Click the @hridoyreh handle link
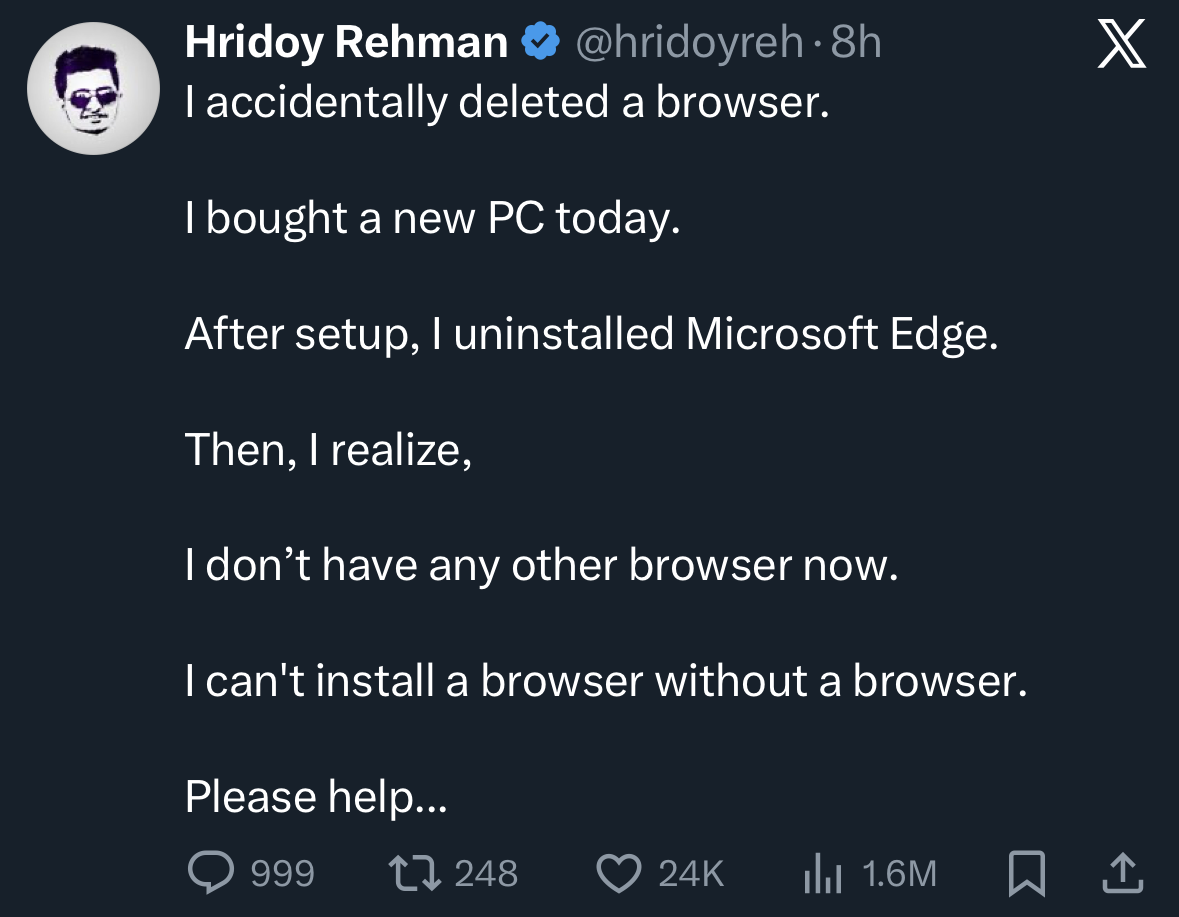This screenshot has width=1179, height=917. click(690, 41)
